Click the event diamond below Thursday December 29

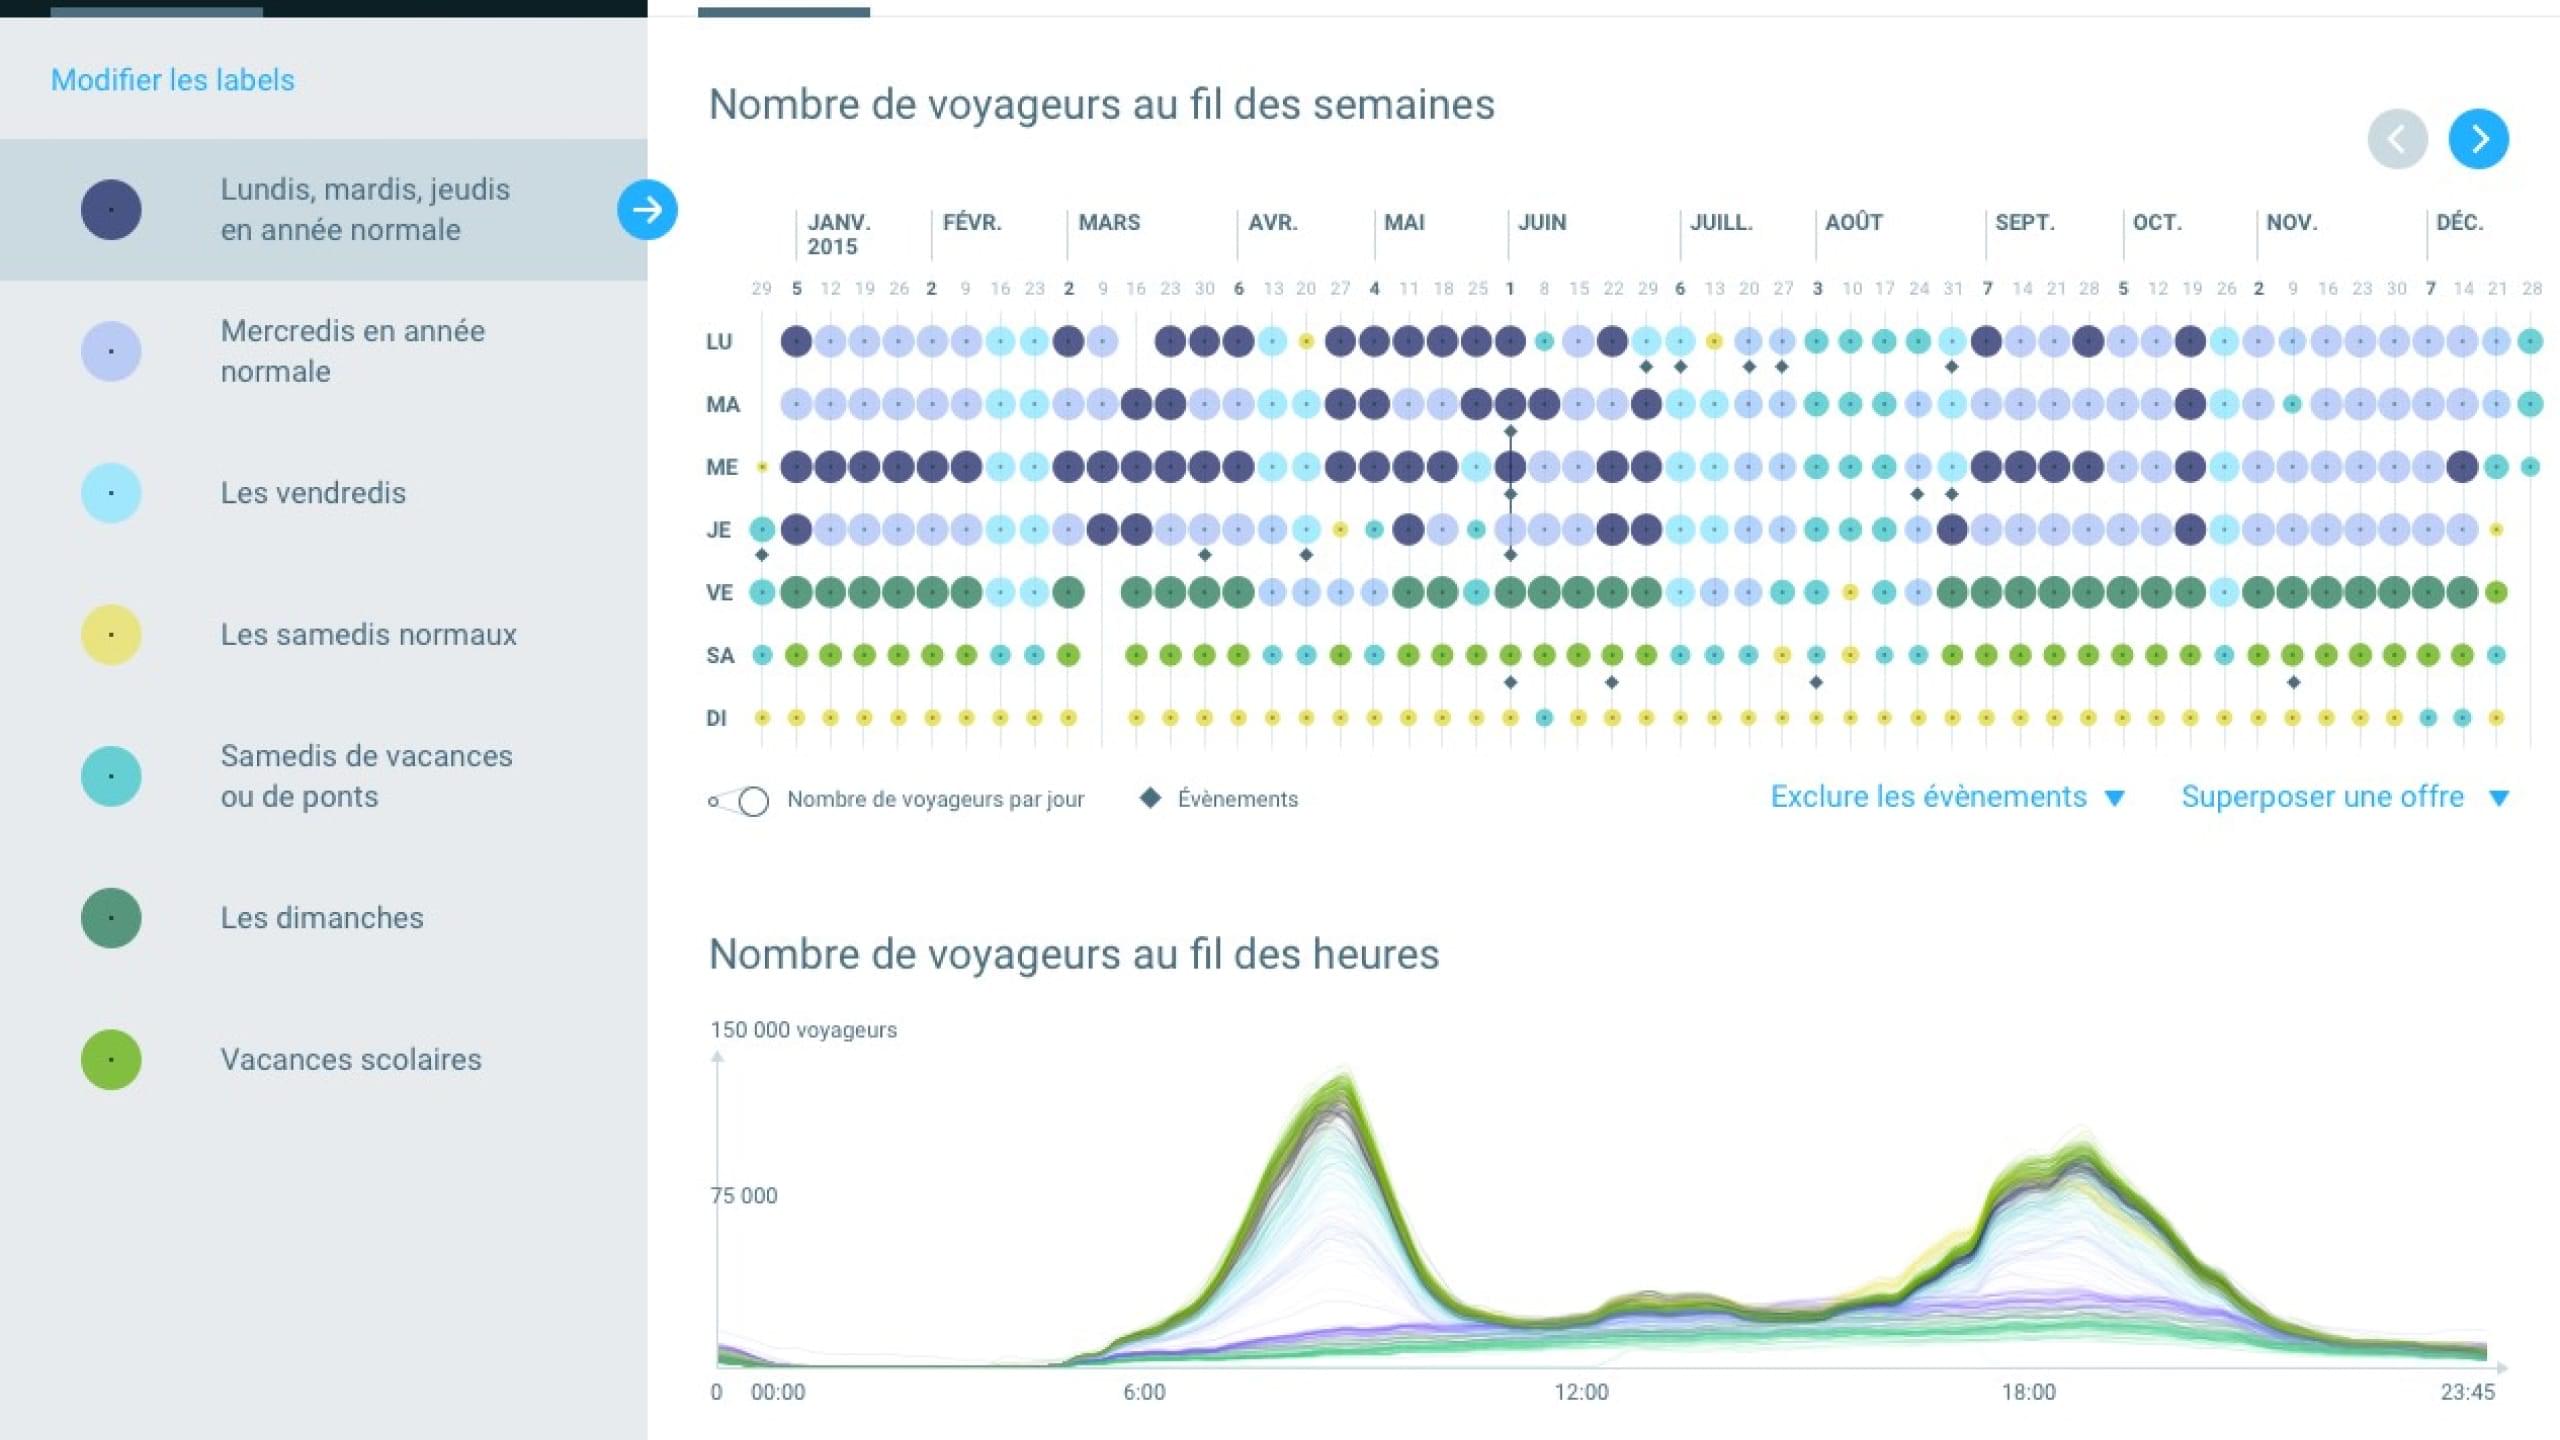(x=762, y=555)
